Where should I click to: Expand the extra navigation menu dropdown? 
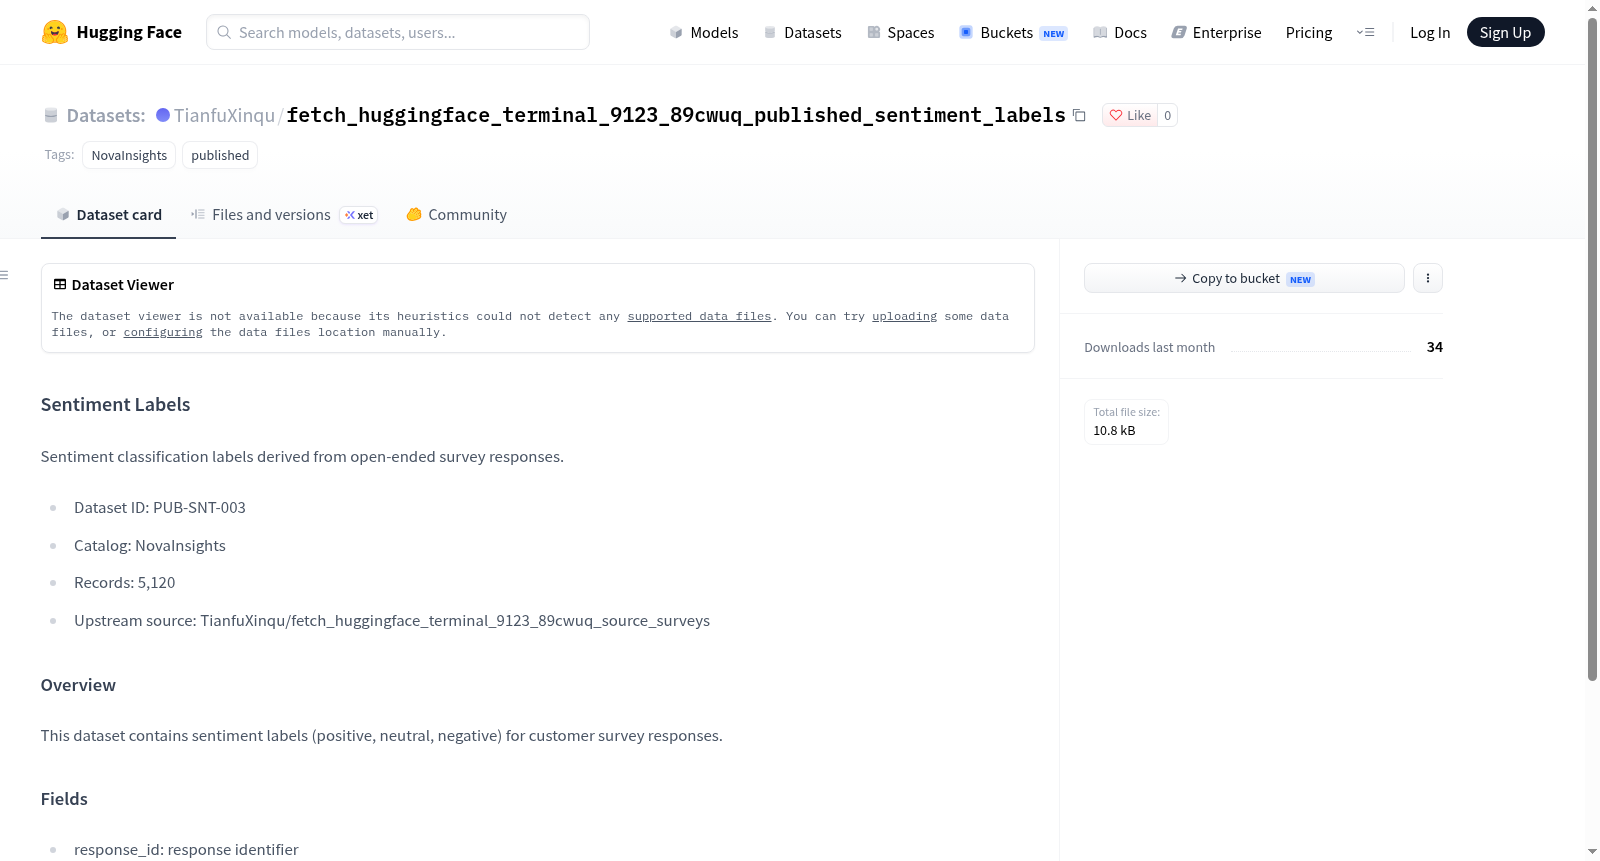pos(1365,32)
